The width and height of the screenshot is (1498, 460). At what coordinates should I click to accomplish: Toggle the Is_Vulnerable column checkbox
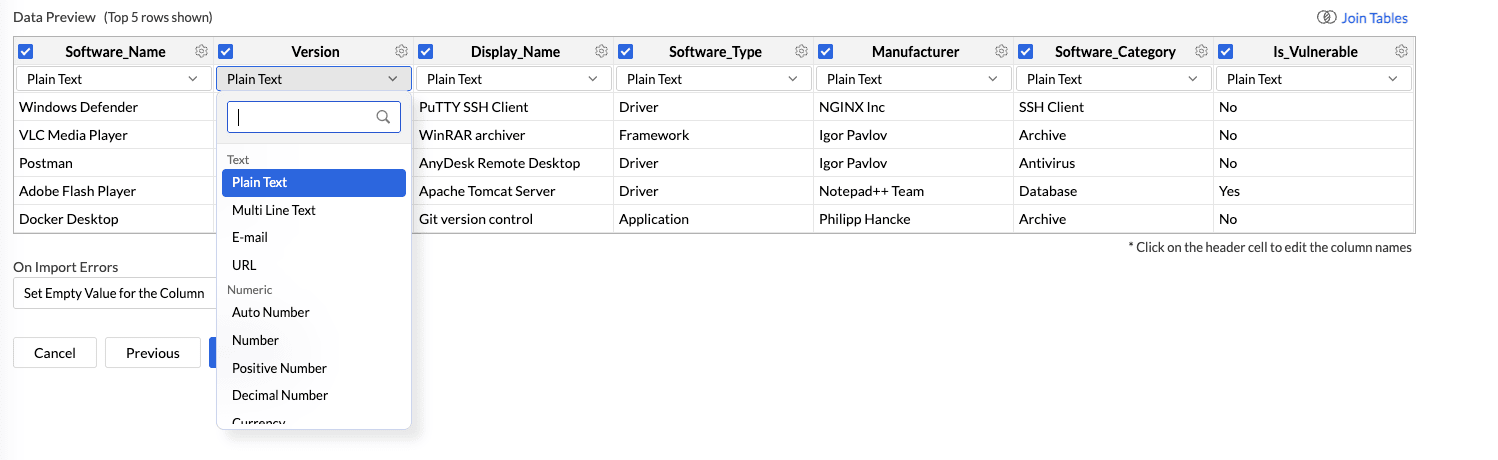(x=1226, y=52)
